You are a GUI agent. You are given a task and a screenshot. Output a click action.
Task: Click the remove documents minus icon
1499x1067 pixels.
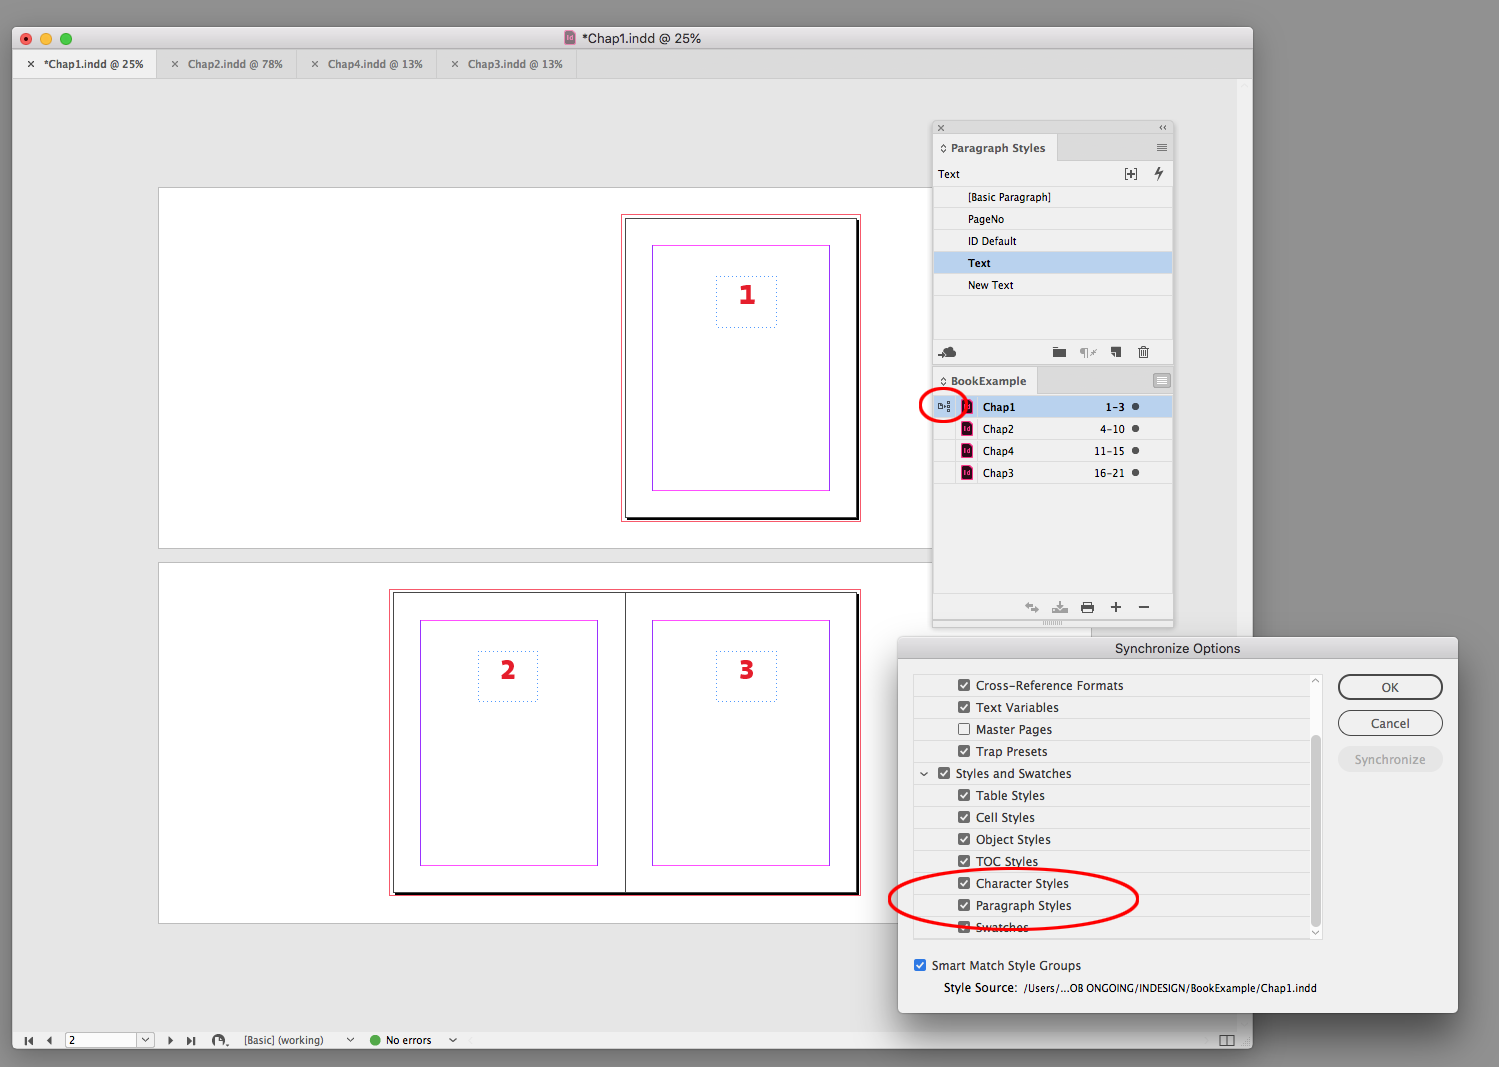(x=1144, y=607)
